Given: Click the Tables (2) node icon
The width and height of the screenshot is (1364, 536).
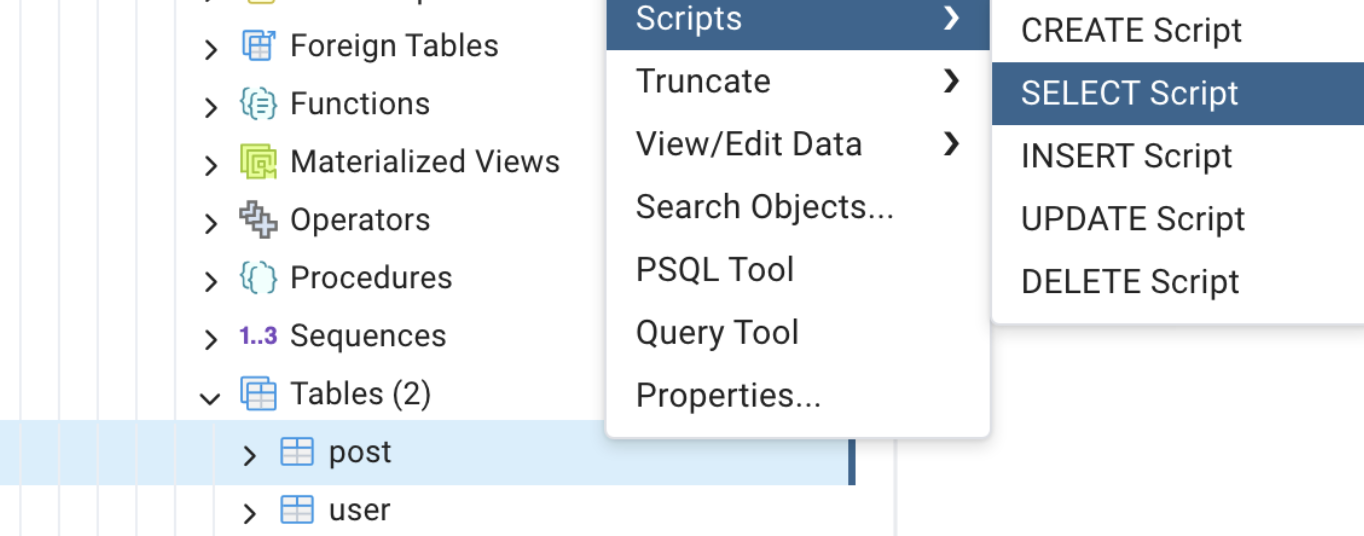Looking at the screenshot, I should tap(258, 394).
